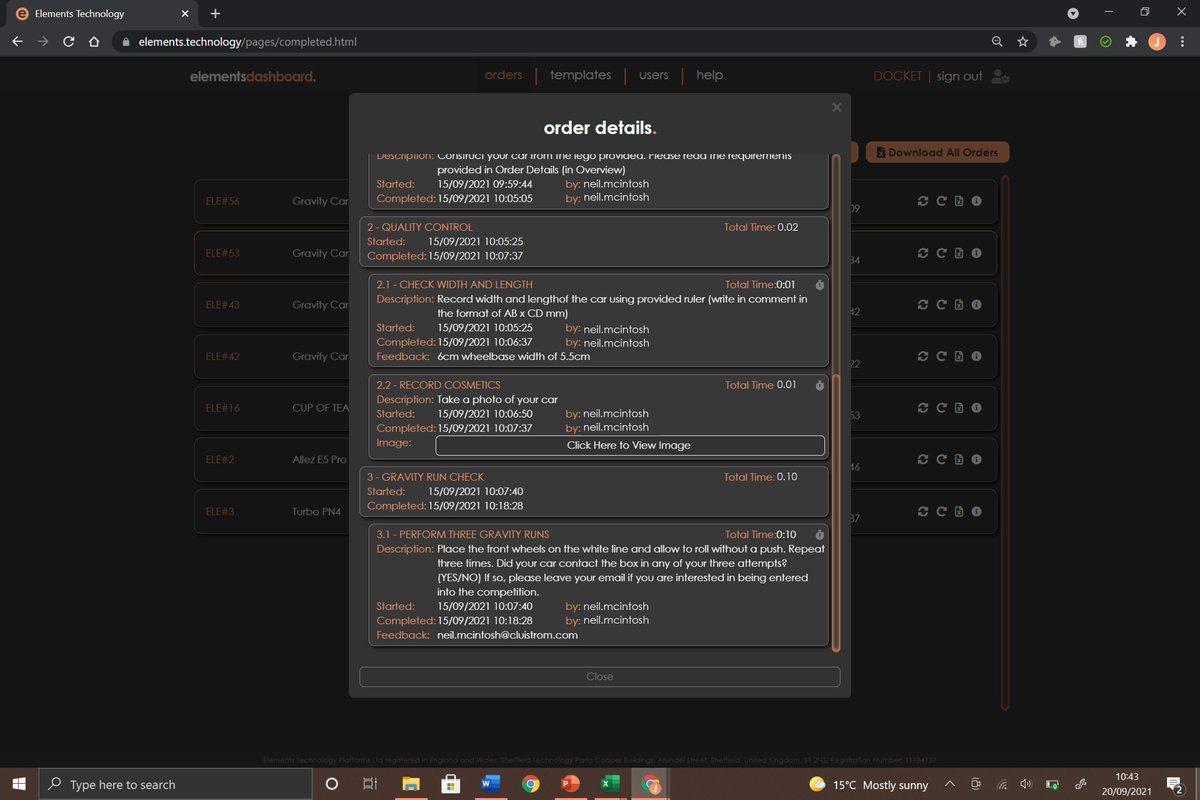
Task: Click stopwatch icon on 2.2 Record Cosmetics
Action: click(819, 385)
